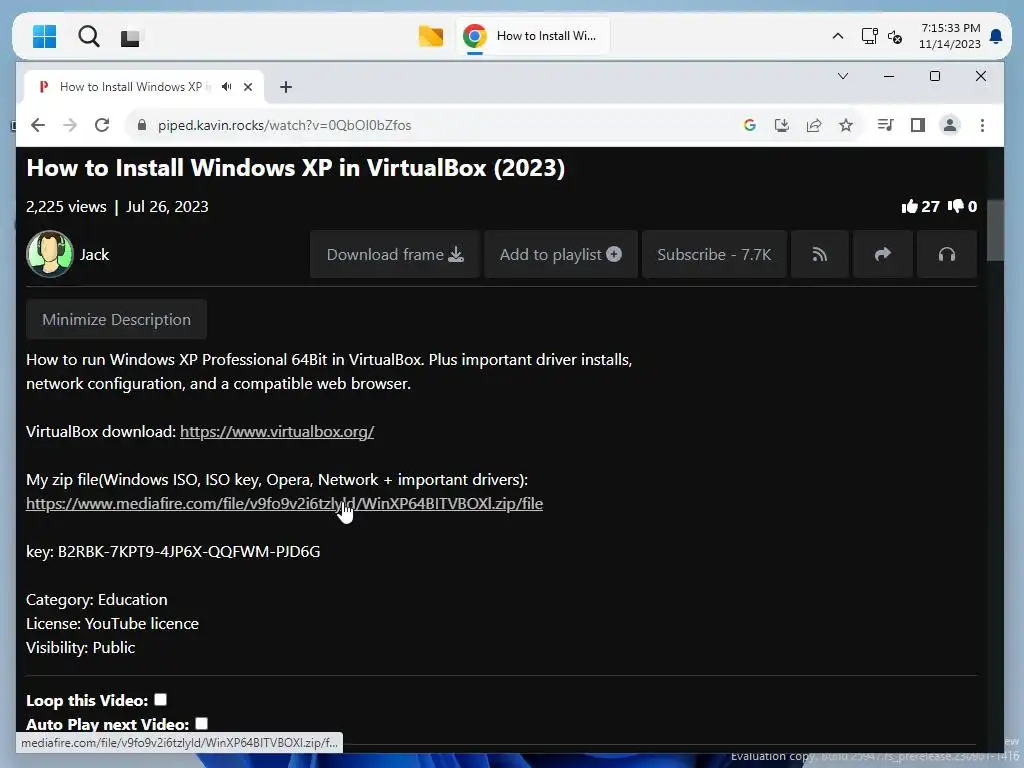Open Task View from taskbar
The width and height of the screenshot is (1024, 768).
click(130, 38)
